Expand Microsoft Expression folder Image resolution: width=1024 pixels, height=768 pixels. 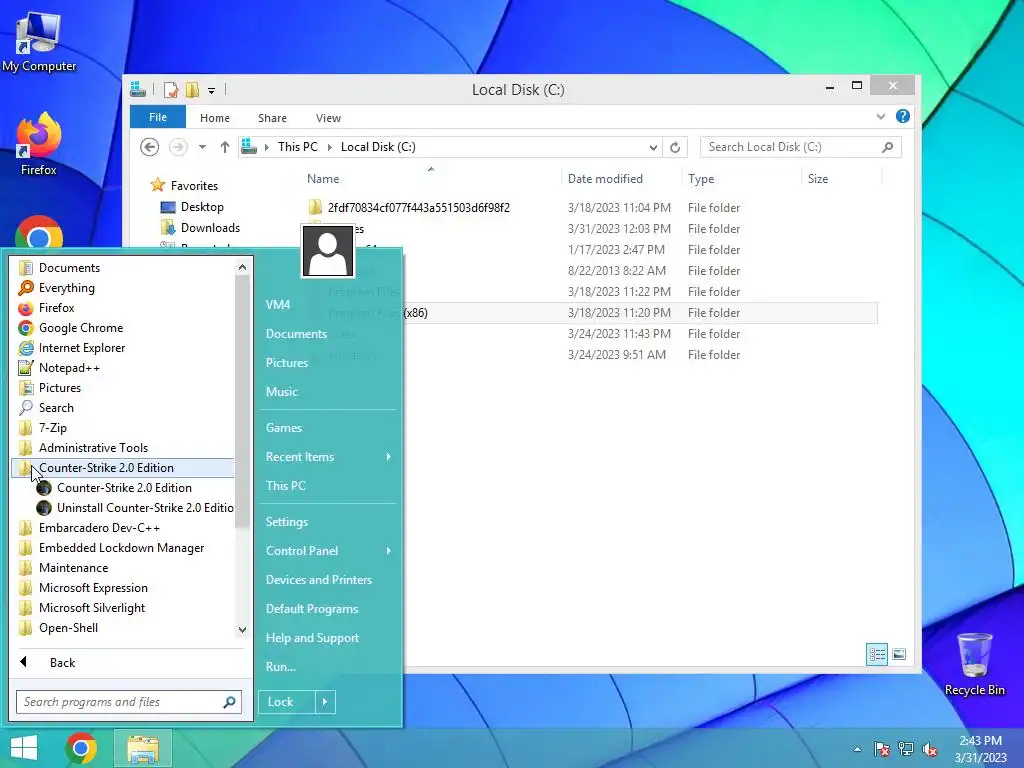coord(122,588)
